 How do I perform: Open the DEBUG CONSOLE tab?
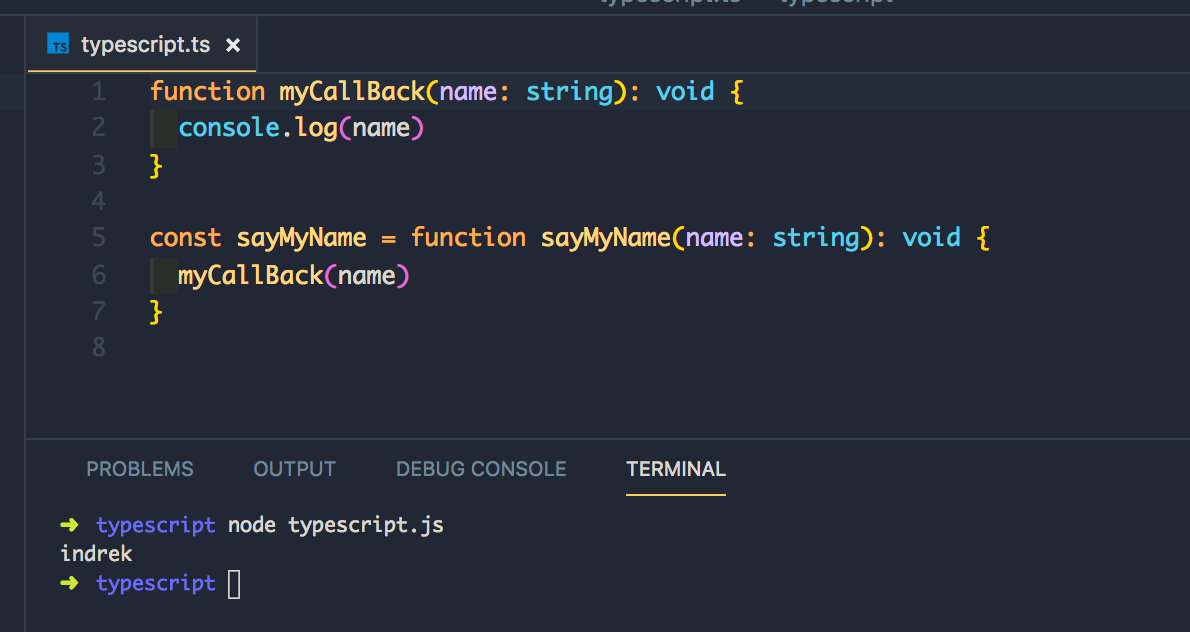click(x=481, y=469)
